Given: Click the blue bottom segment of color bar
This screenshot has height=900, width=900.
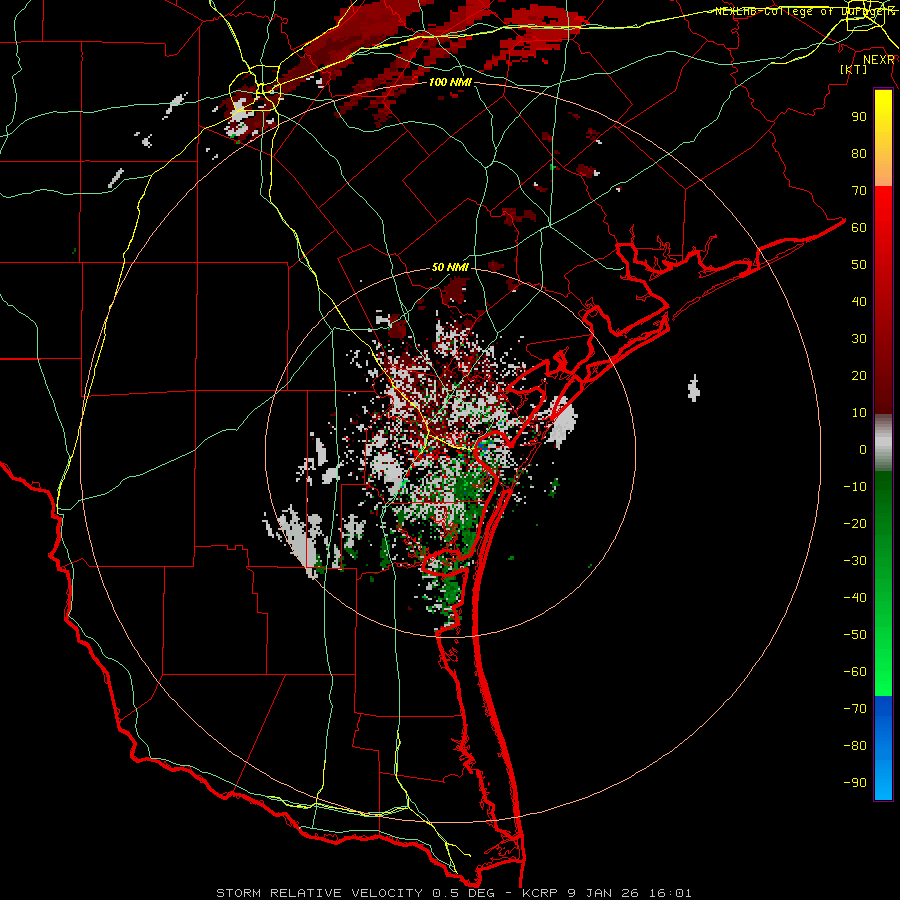Looking at the screenshot, I should tap(883, 748).
